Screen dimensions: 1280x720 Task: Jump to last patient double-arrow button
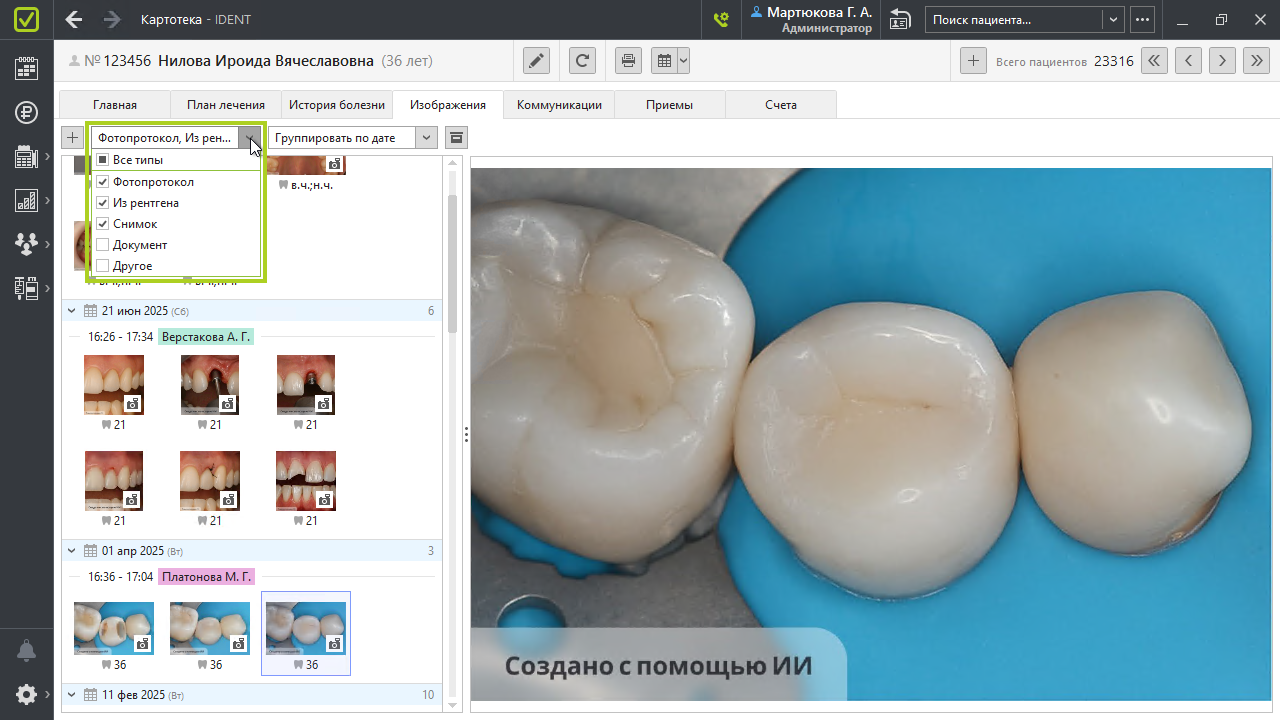click(x=1256, y=61)
